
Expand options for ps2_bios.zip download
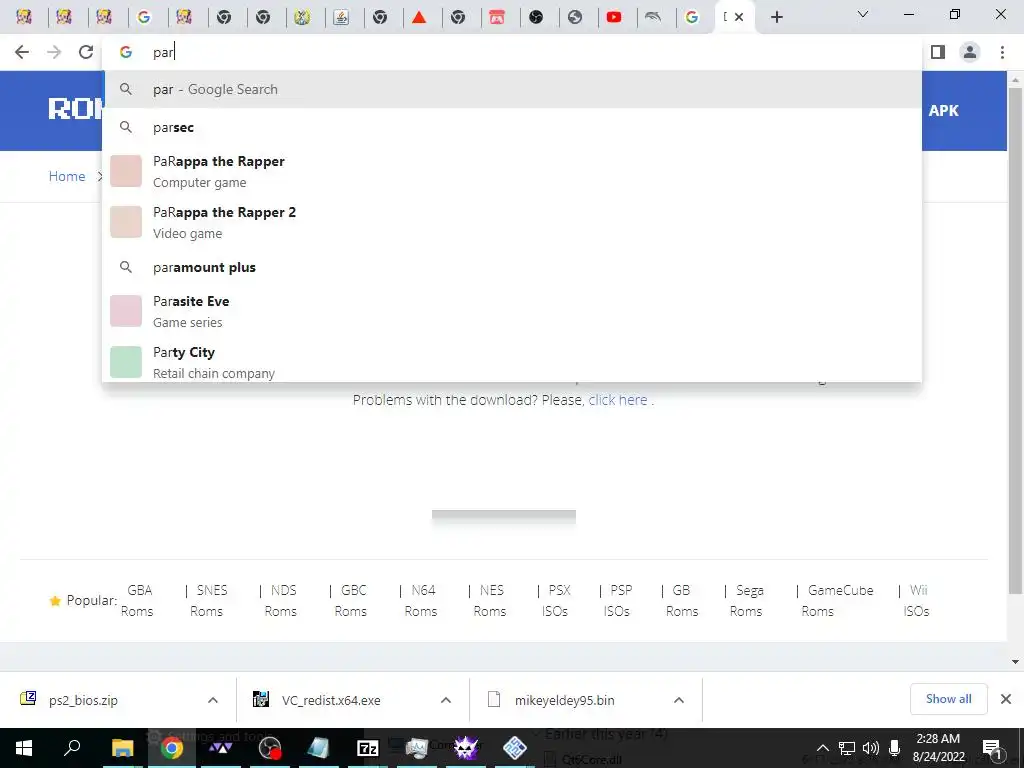(x=213, y=700)
